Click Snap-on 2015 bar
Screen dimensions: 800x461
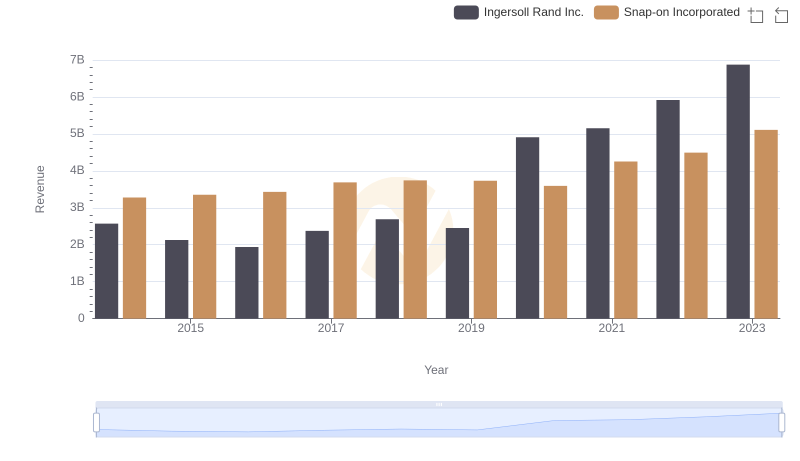point(205,257)
